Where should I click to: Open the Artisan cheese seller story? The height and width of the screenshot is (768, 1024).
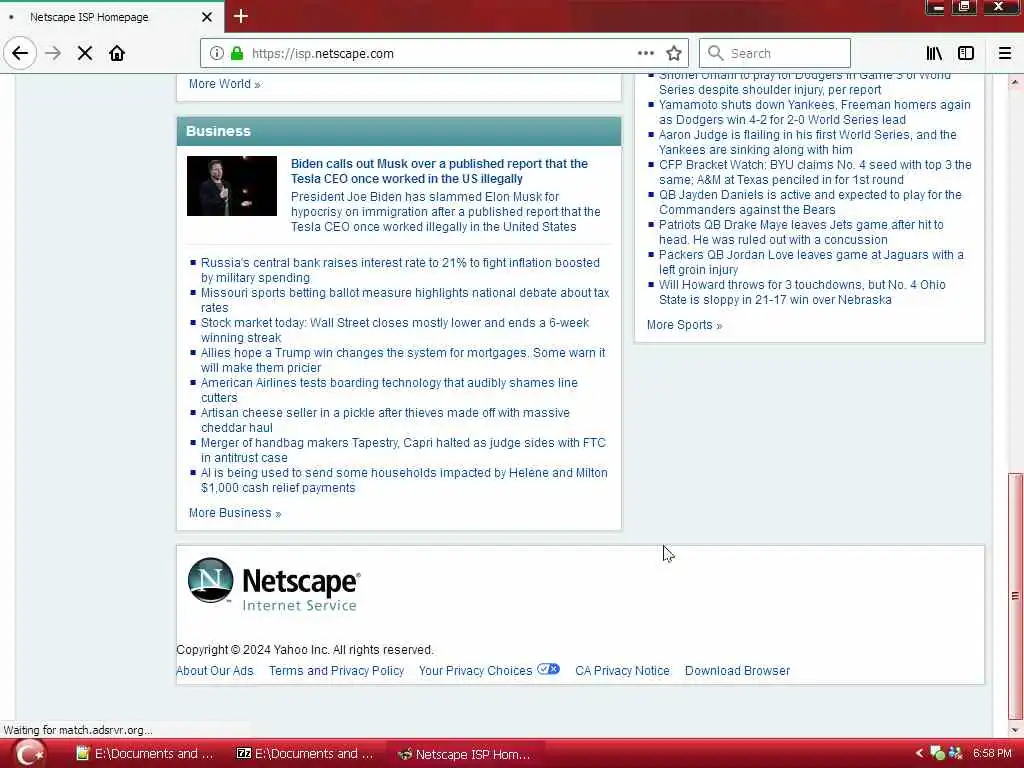coord(385,420)
